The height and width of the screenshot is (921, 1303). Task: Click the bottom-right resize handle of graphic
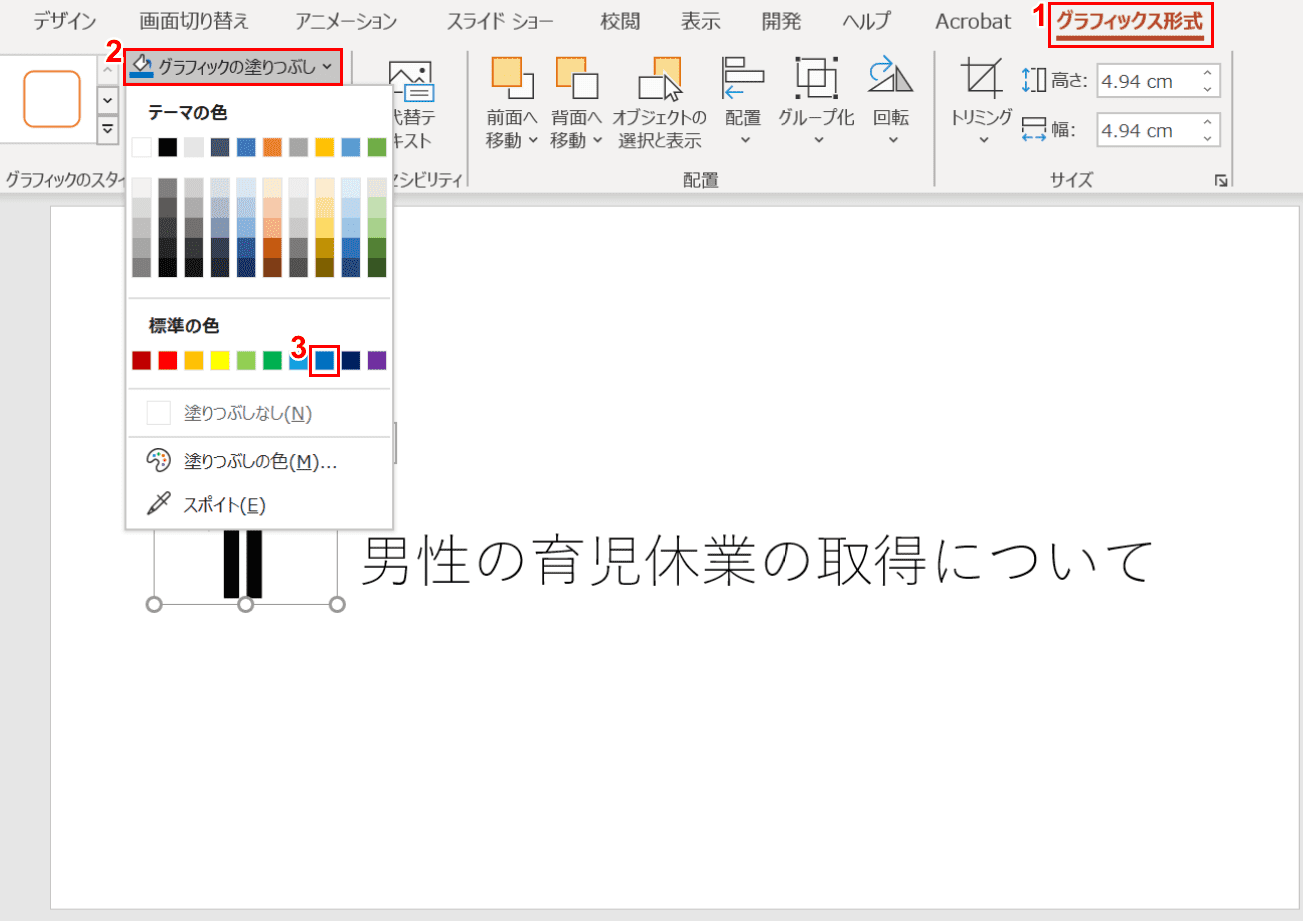pyautogui.click(x=337, y=604)
